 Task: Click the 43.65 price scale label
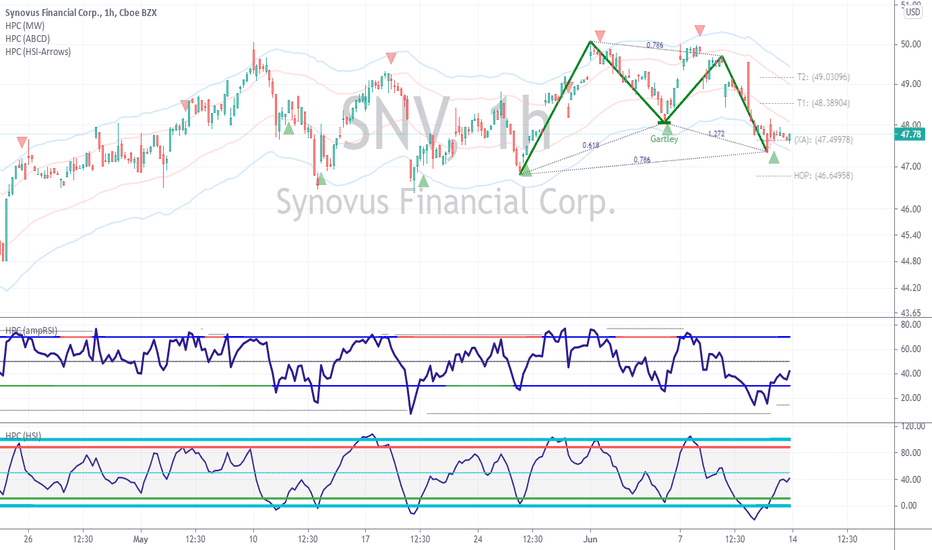click(x=911, y=313)
